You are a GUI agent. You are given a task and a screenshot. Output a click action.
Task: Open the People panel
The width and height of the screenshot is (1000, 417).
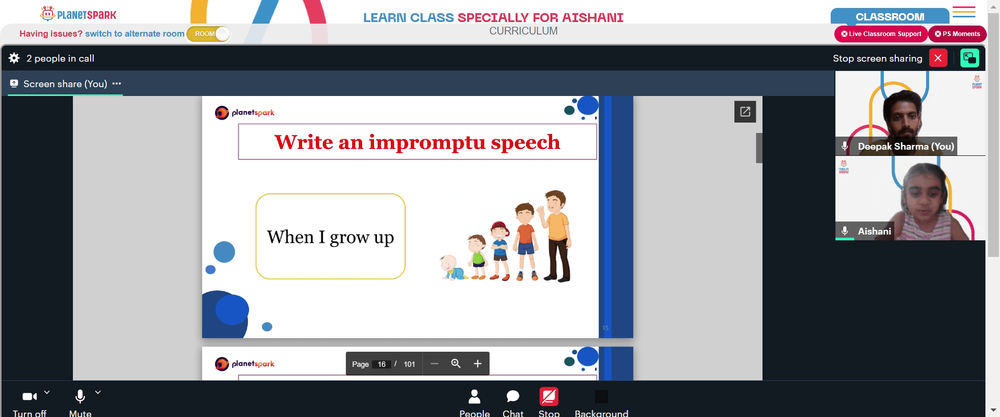(x=474, y=403)
